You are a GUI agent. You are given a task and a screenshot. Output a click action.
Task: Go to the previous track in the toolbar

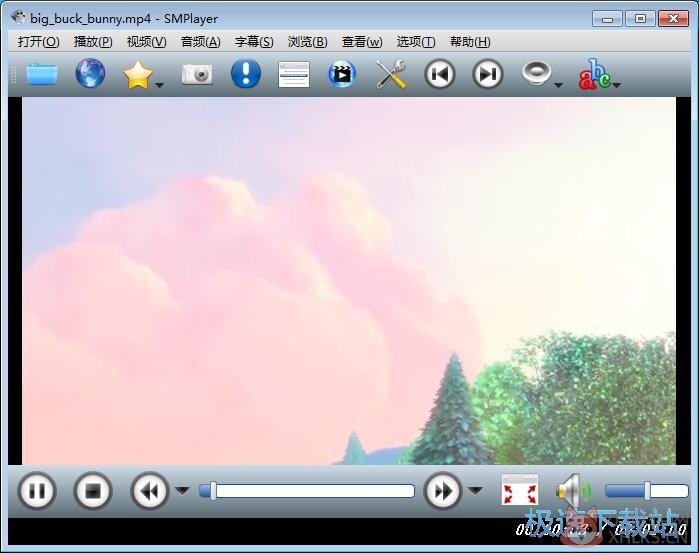point(440,74)
